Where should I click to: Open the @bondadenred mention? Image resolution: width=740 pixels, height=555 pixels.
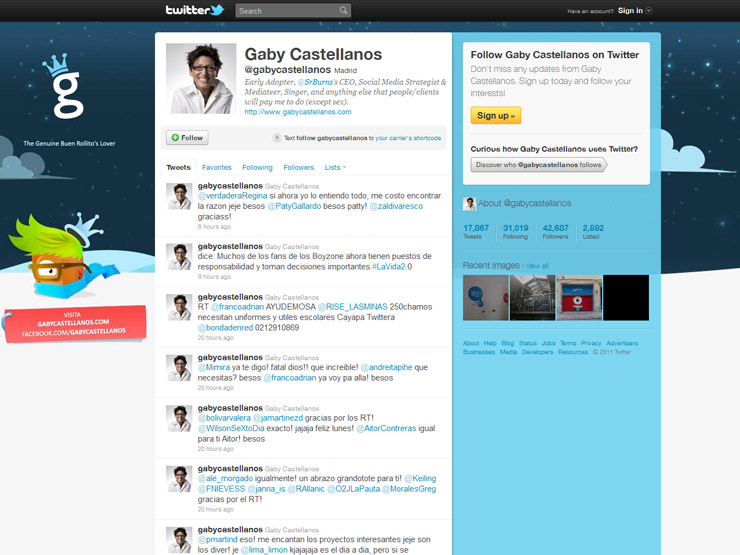[x=225, y=328]
